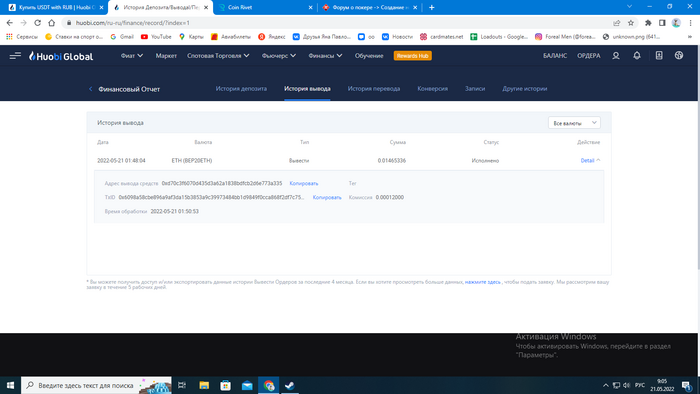Open the Другие истории tab
The image size is (700, 394).
point(525,89)
